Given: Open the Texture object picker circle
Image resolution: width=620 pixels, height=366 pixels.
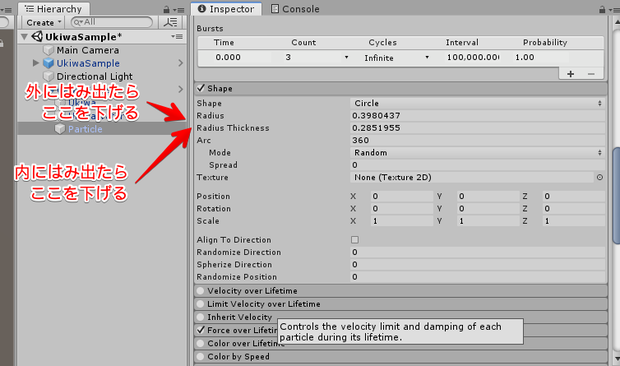Looking at the screenshot, I should click(600, 177).
